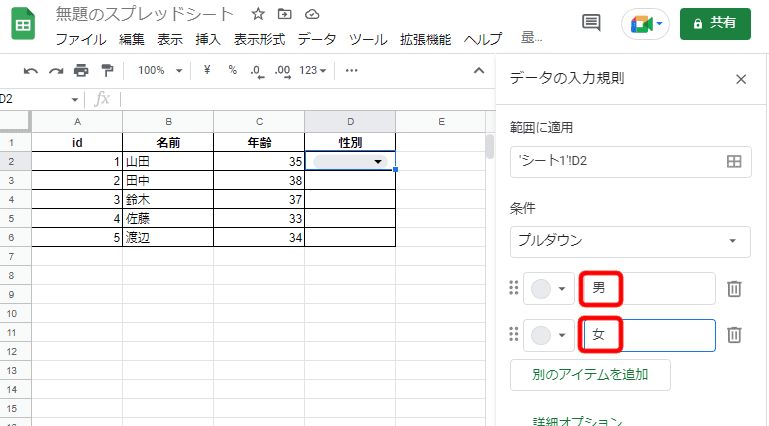Viewport: 769px width, 426px height.
Task: Open more toolbar options
Action: point(351,71)
